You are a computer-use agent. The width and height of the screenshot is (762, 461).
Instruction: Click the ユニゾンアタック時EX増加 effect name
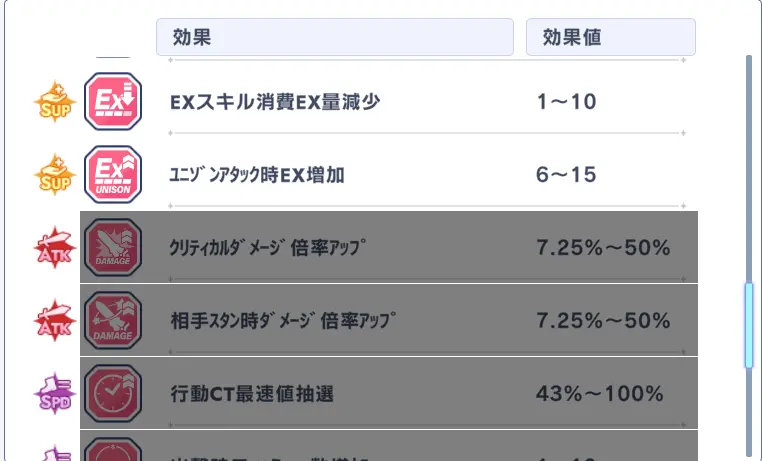(x=257, y=175)
